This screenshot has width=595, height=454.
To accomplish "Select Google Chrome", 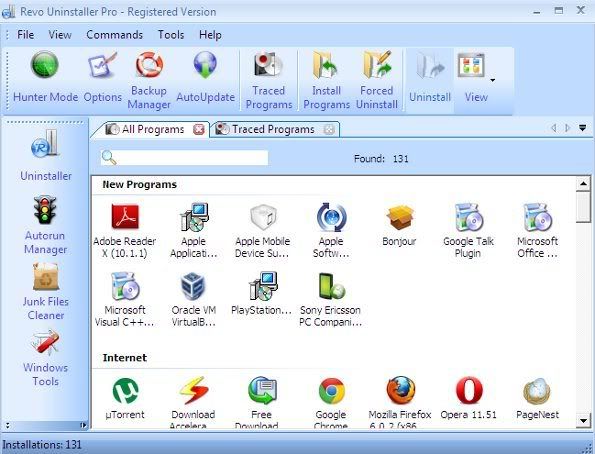I will pos(331,402).
